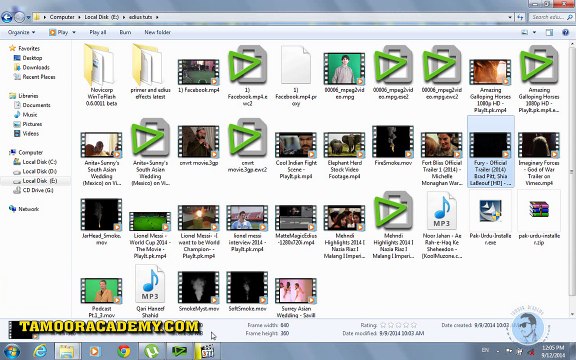Select the Elephant Herd Stock Video Footage.mp4 thumbnail
This screenshot has height=360, width=576.
pyautogui.click(x=344, y=145)
